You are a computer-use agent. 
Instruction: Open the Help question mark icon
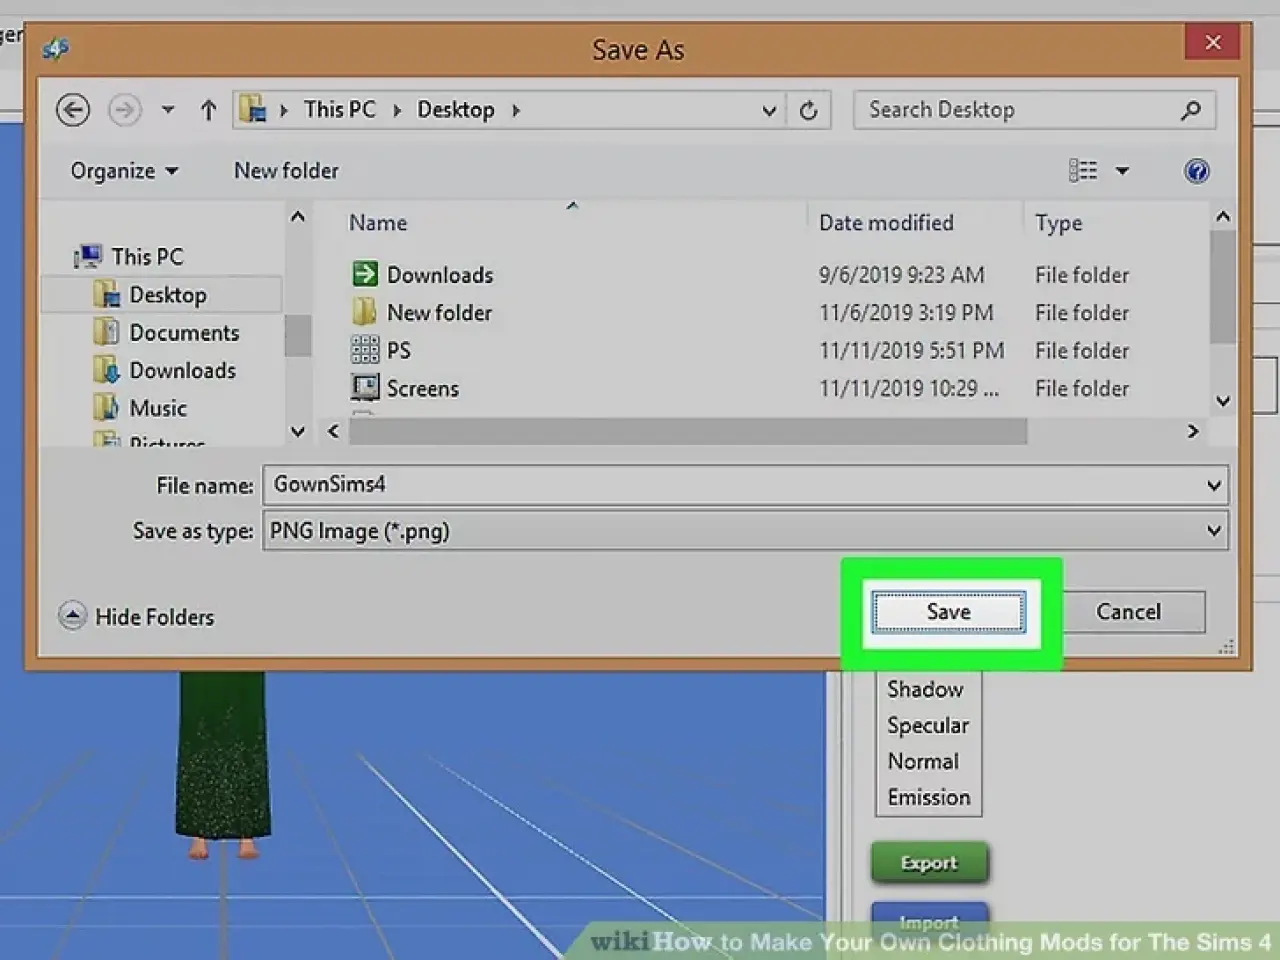tap(1196, 171)
